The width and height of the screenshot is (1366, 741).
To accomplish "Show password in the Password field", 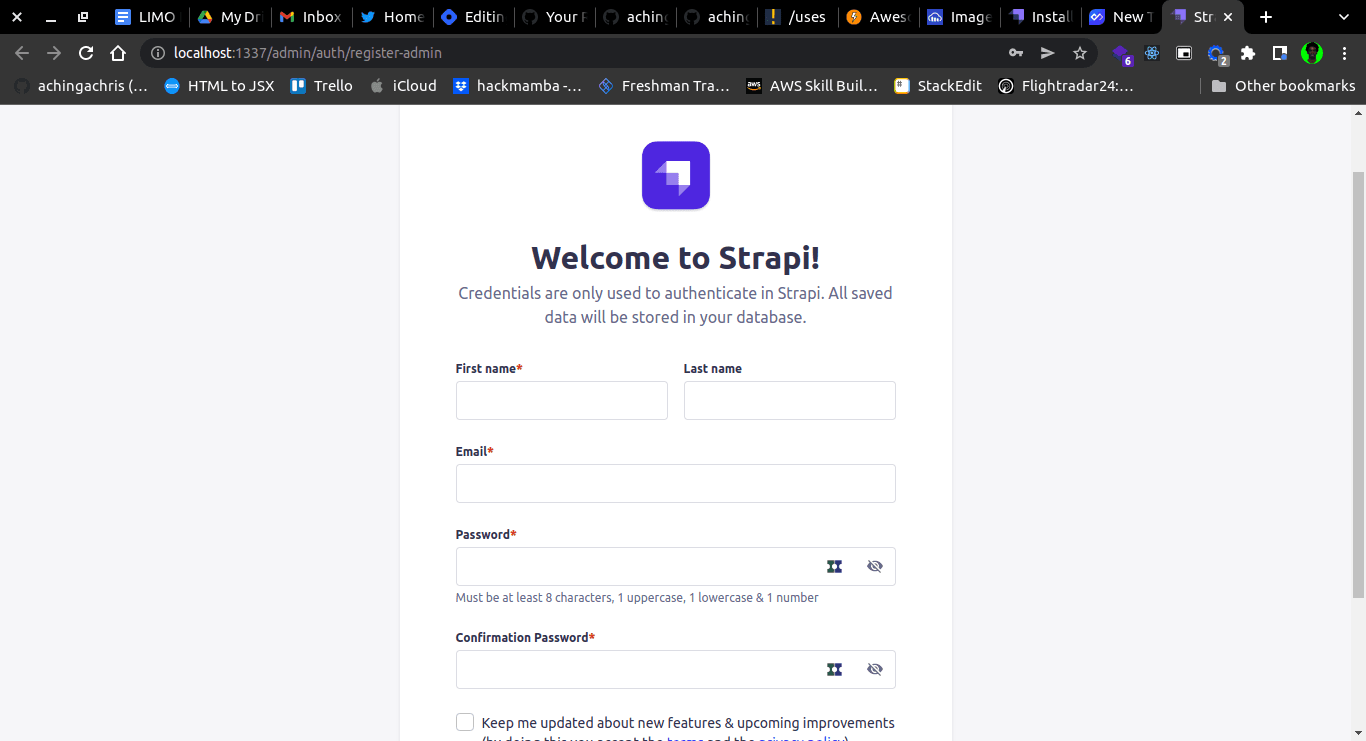I will (x=875, y=566).
